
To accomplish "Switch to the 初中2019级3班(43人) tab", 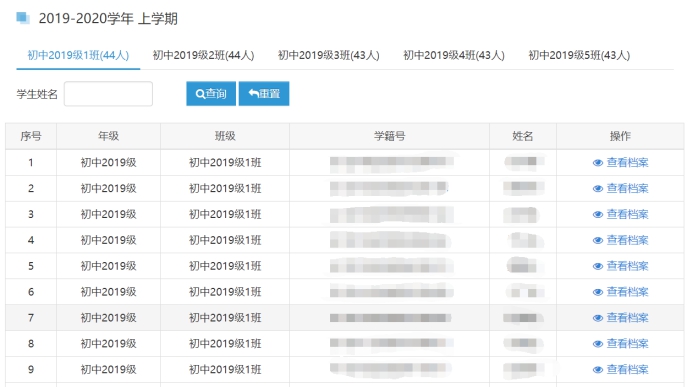I will click(x=329, y=55).
